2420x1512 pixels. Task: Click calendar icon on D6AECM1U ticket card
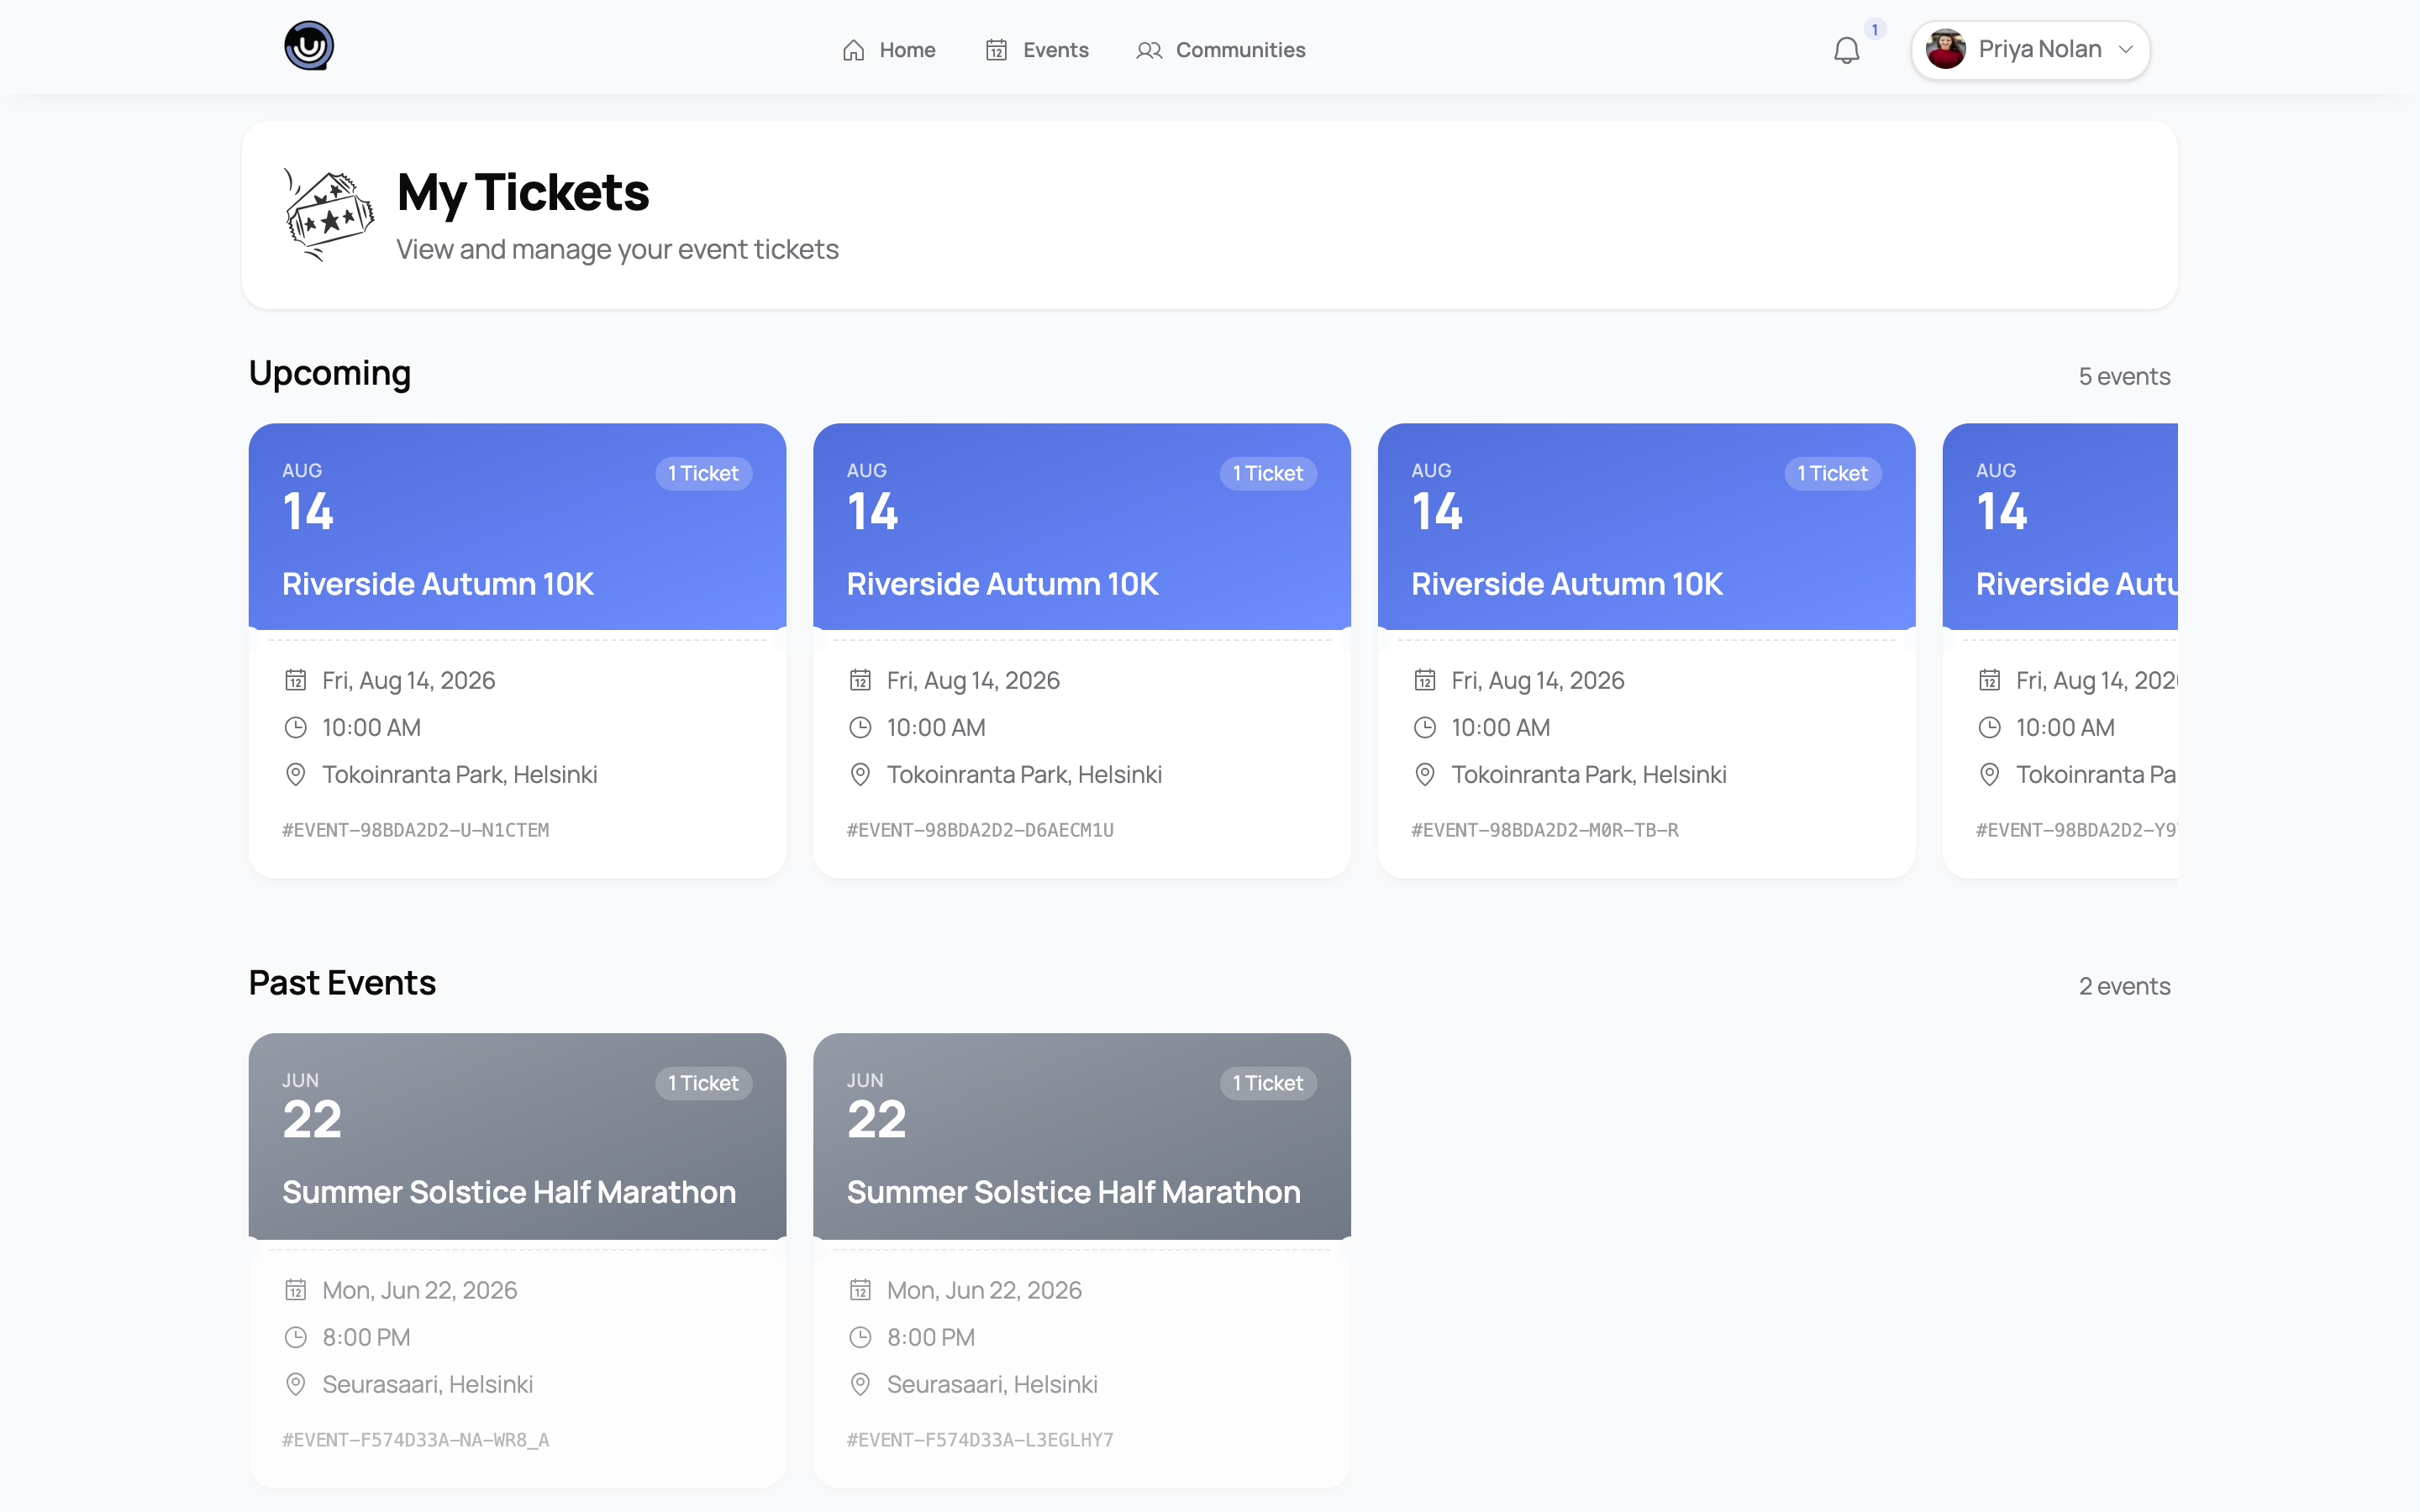click(x=860, y=680)
